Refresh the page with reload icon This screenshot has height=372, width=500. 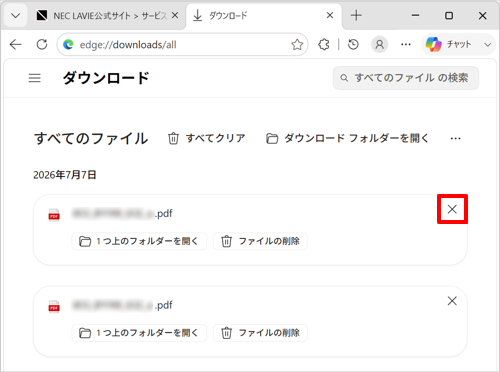point(42,44)
